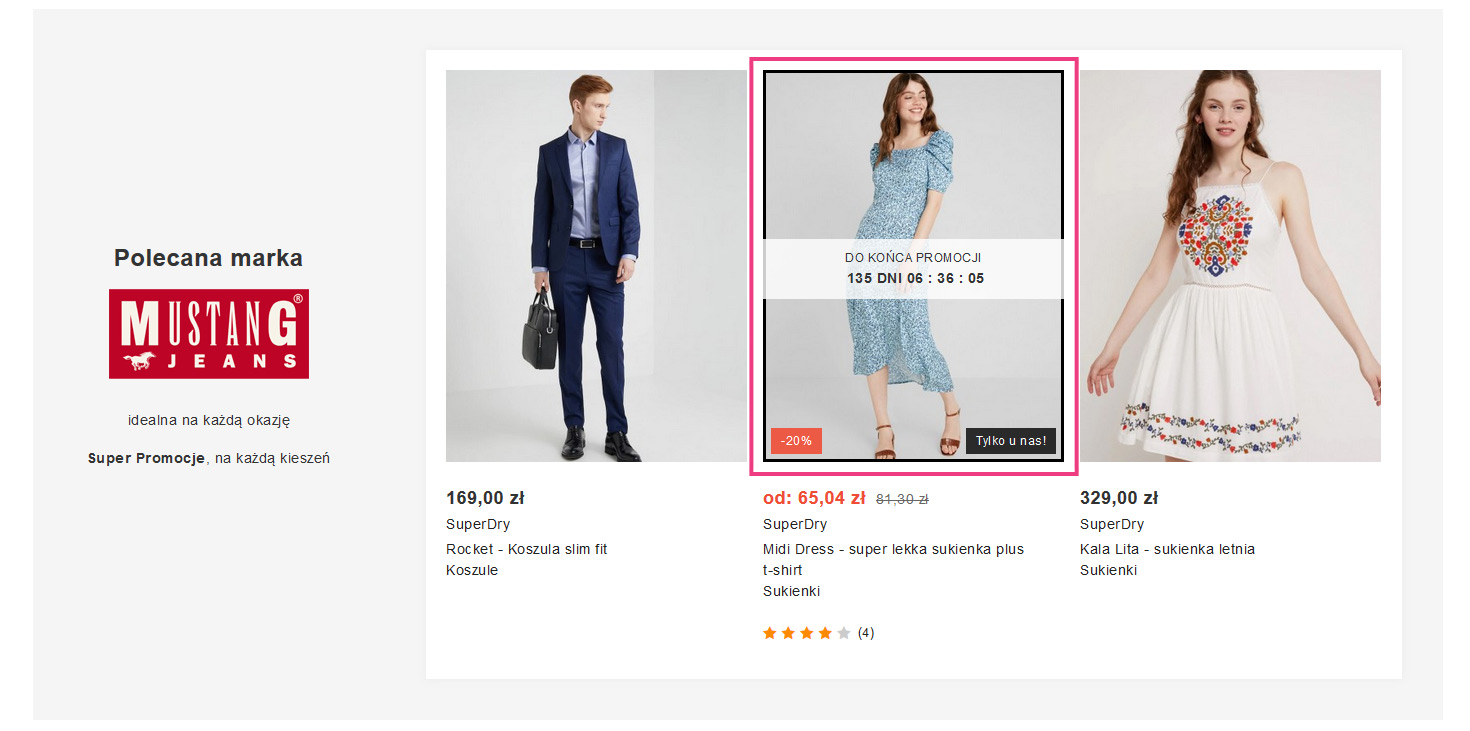Click the 'Super Promocje' link
This screenshot has width=1470, height=731.
(146, 458)
